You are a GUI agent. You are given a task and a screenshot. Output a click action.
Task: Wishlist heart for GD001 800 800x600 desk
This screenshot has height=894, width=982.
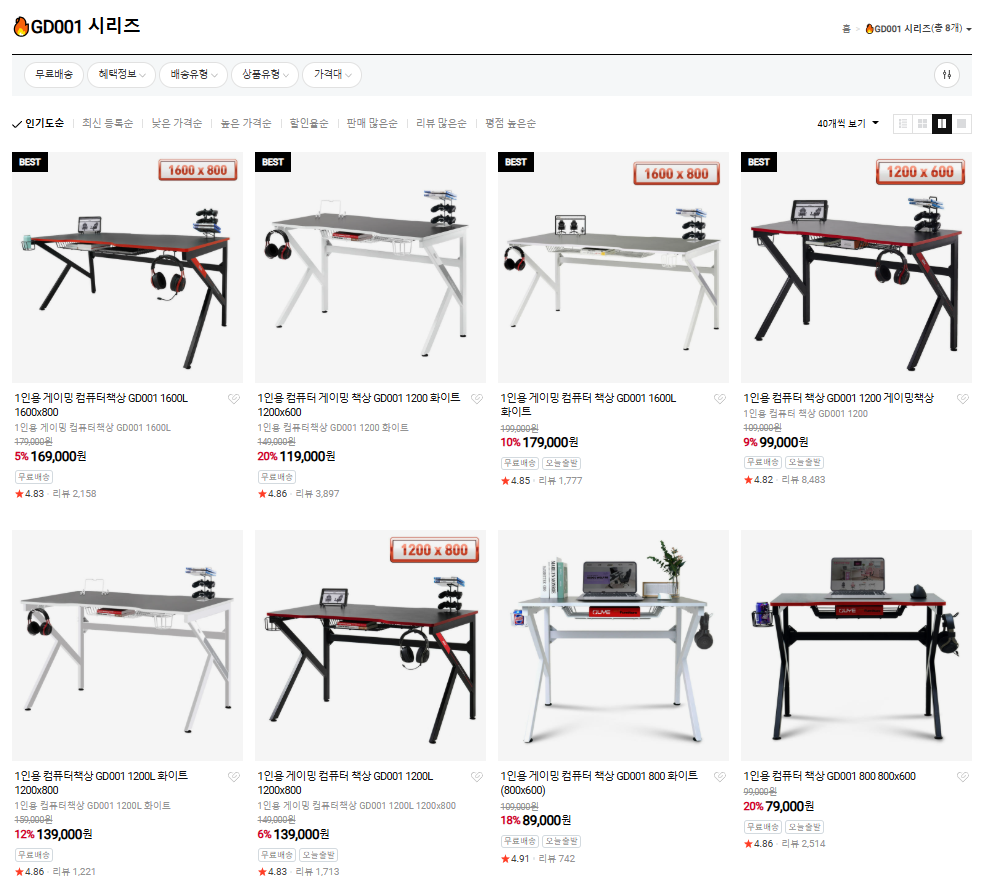point(963,777)
